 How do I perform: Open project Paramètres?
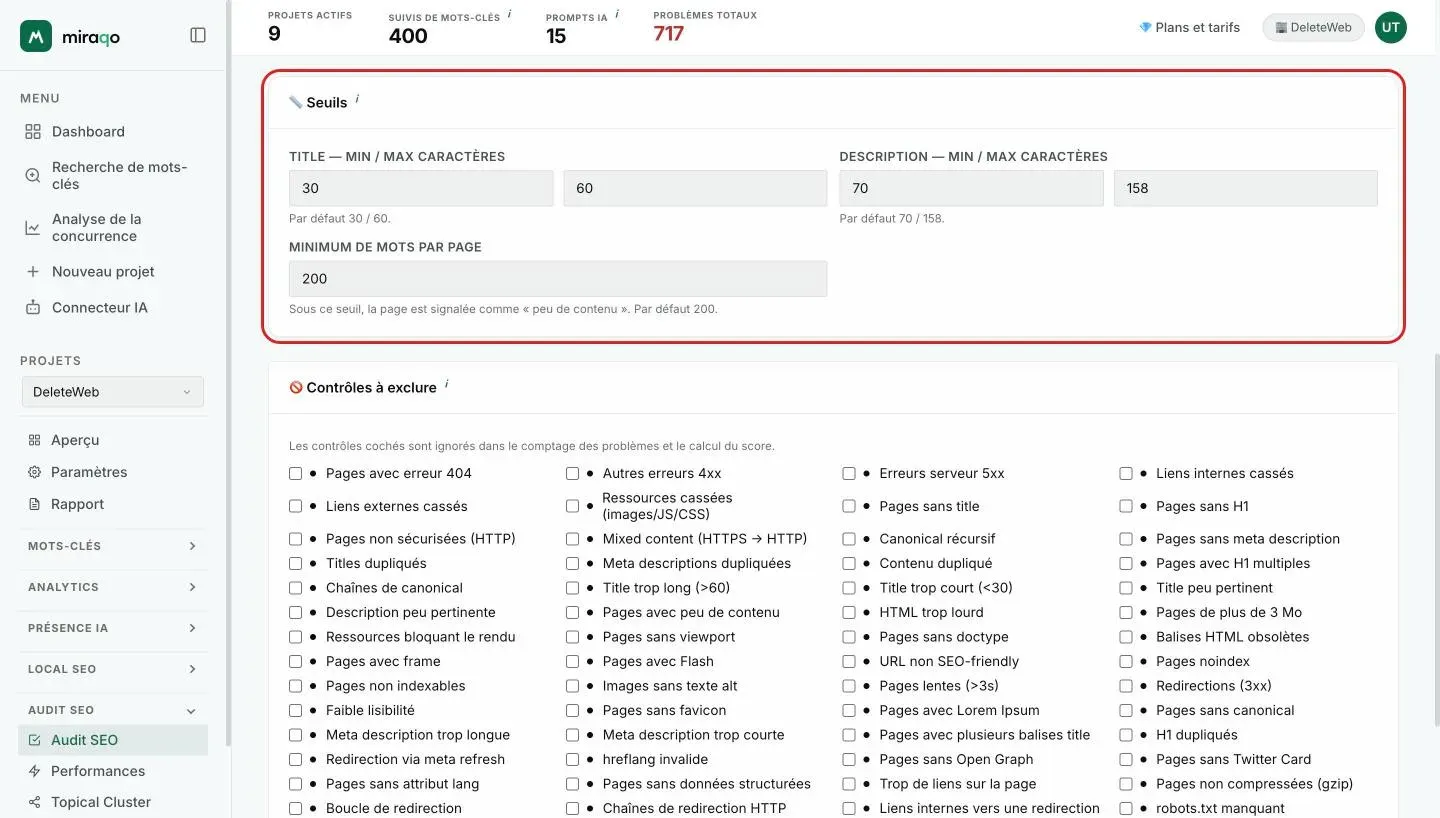[x=113, y=472]
